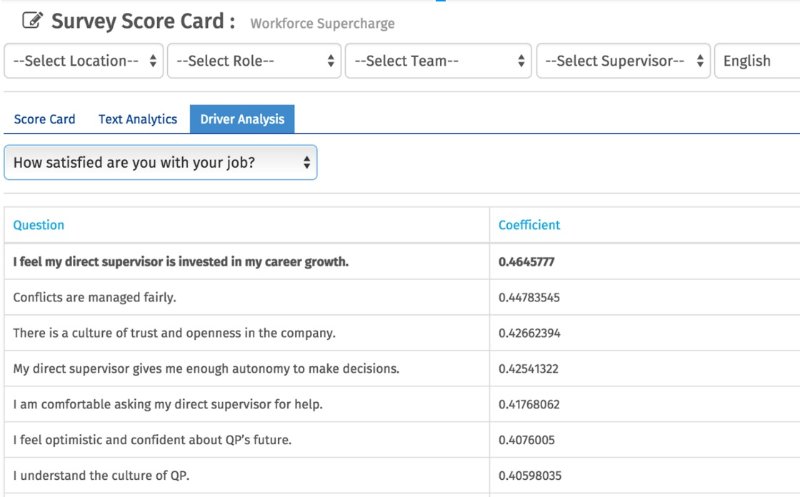Click the 'I understand the culture of QP' row
Viewport: 800px width, 497px height.
[402, 476]
